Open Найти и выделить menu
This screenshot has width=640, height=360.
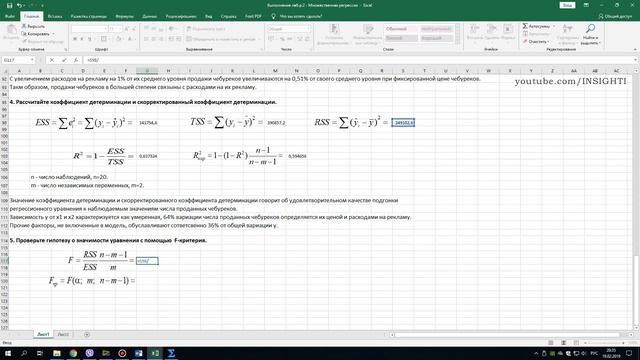point(590,34)
